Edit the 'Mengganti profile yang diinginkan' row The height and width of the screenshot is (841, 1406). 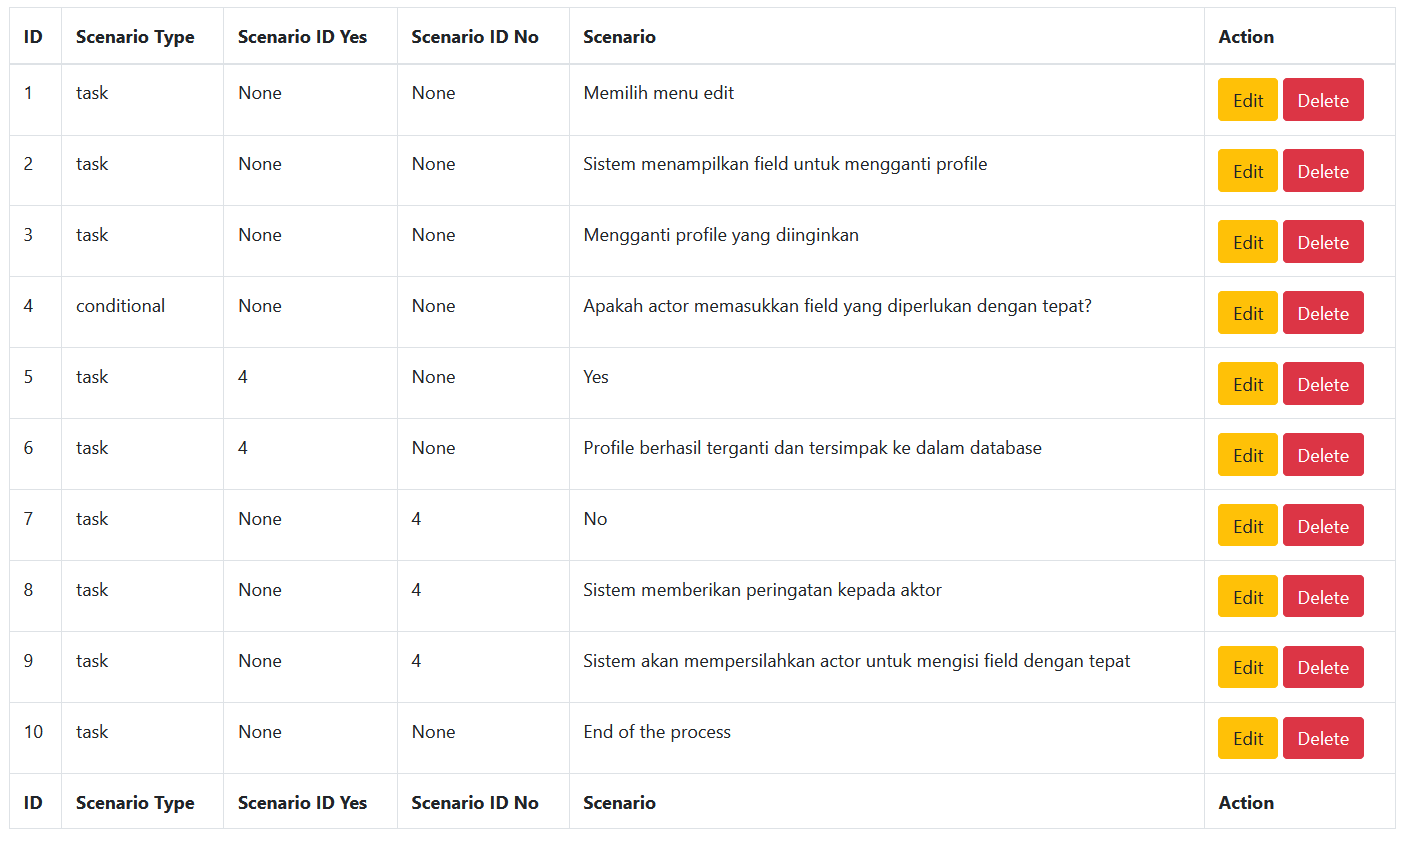tap(1247, 241)
